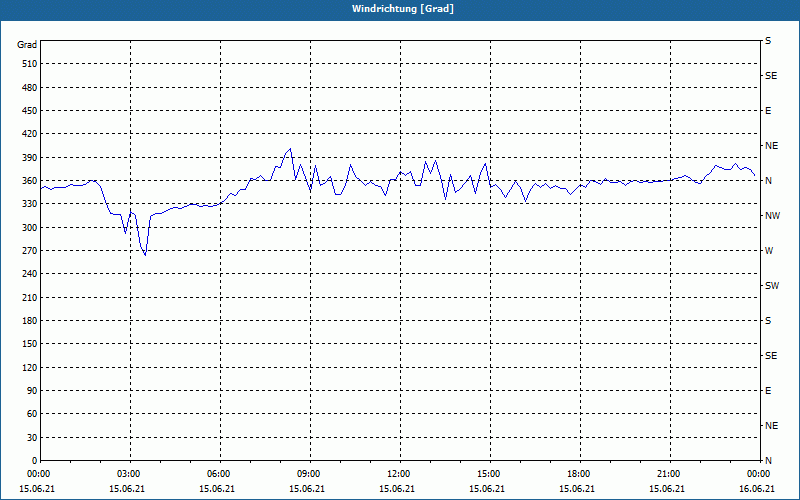Click the 480 value on the degree axis
Screen dimensions: 800x500
[29, 88]
